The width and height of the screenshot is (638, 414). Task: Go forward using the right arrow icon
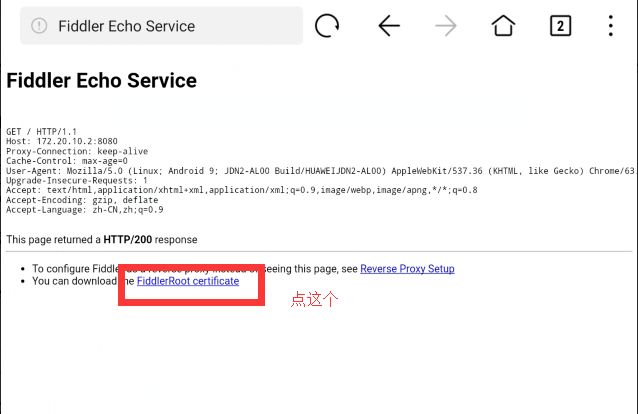(446, 26)
